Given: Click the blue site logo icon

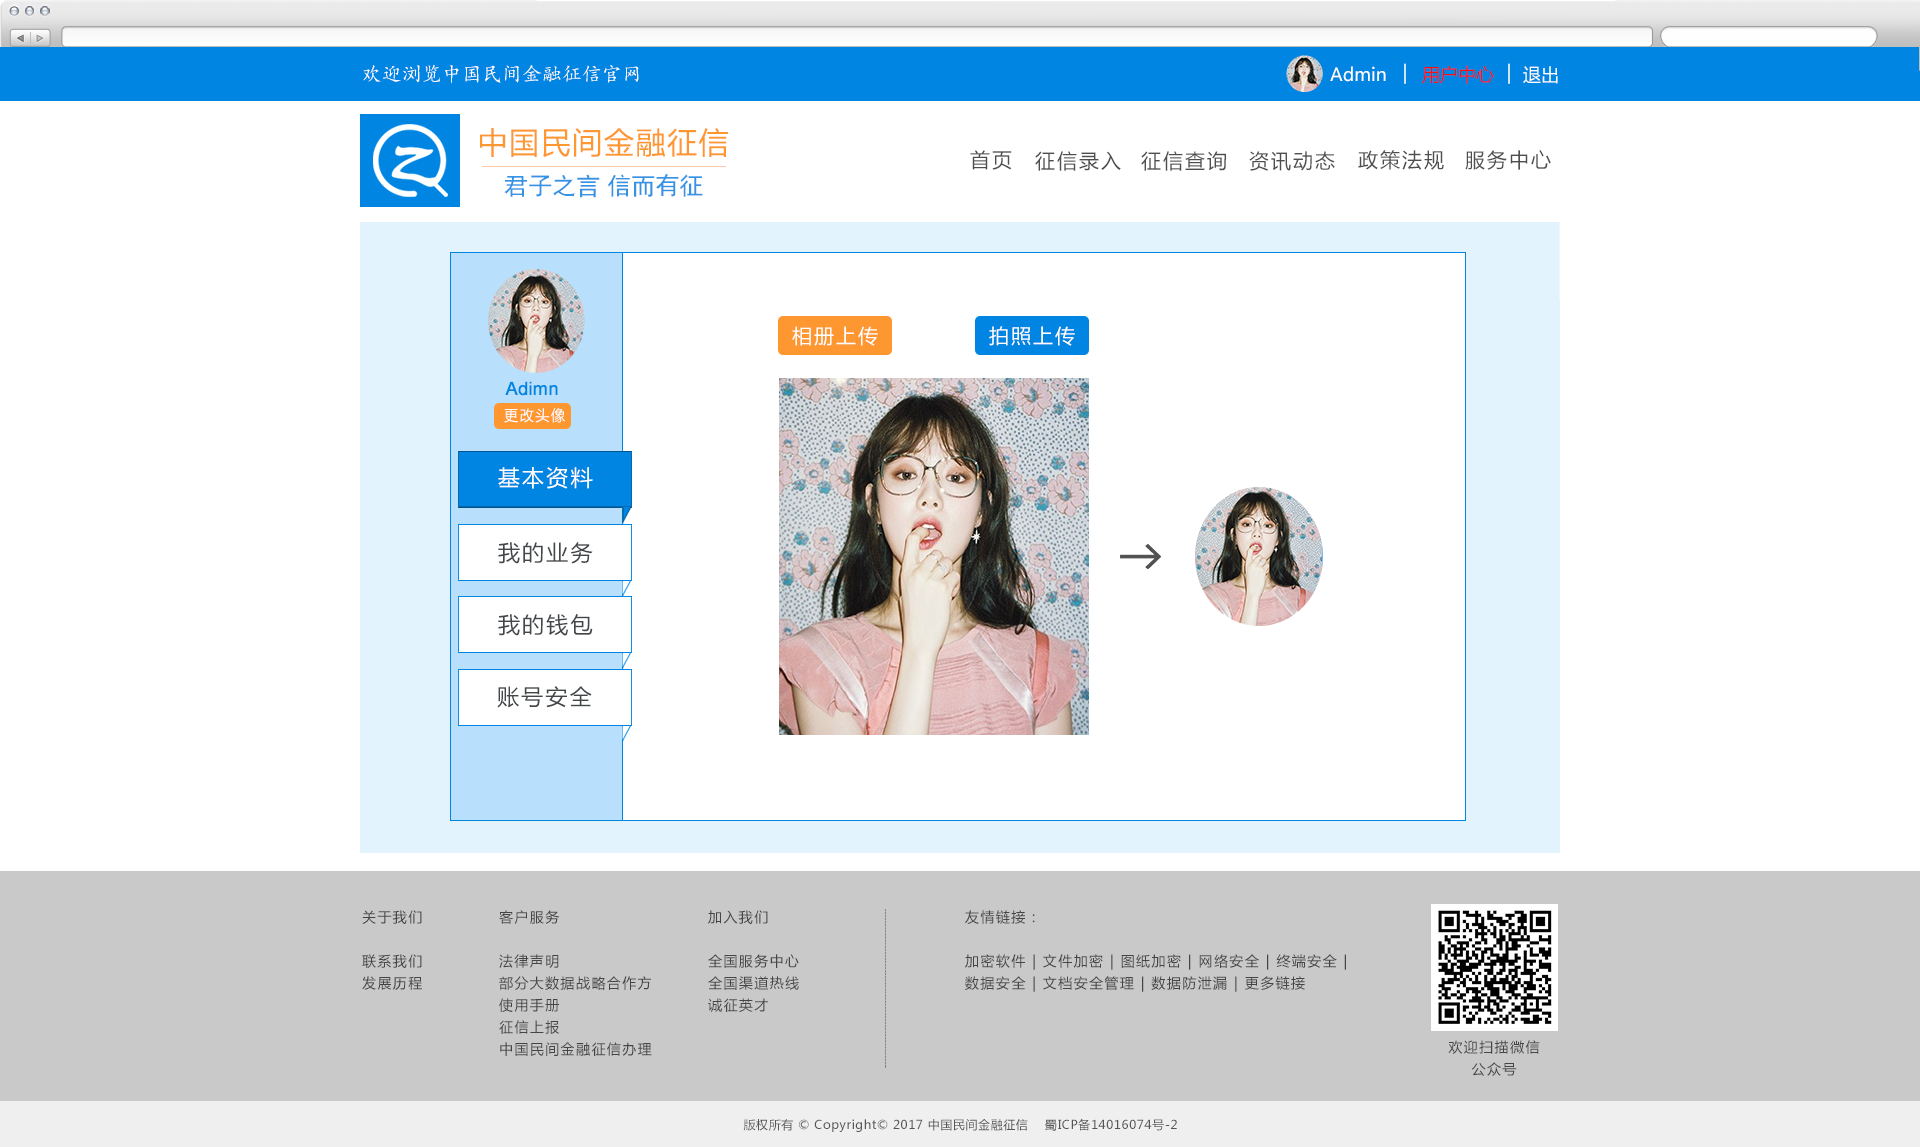Looking at the screenshot, I should [410, 160].
